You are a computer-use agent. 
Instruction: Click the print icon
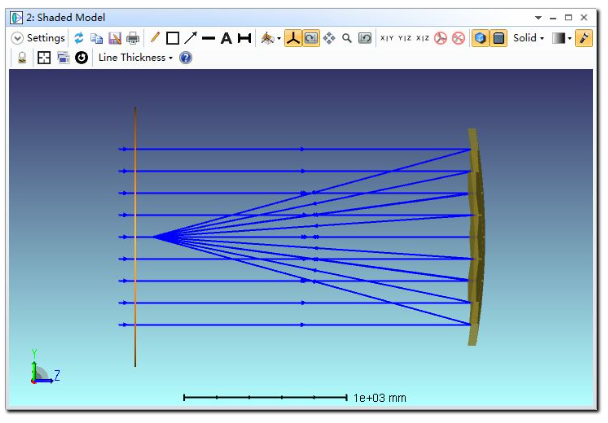coord(132,38)
